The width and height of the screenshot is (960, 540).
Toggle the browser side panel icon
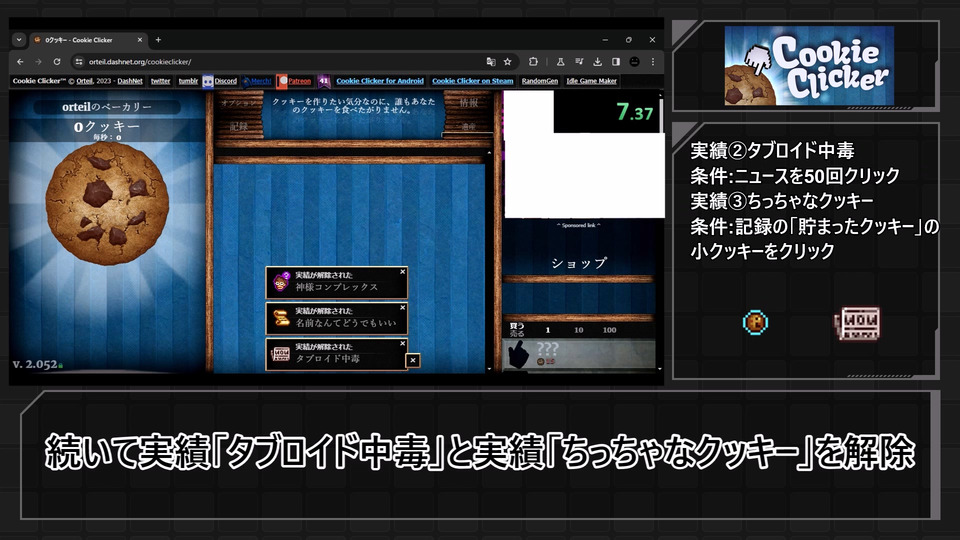point(616,62)
